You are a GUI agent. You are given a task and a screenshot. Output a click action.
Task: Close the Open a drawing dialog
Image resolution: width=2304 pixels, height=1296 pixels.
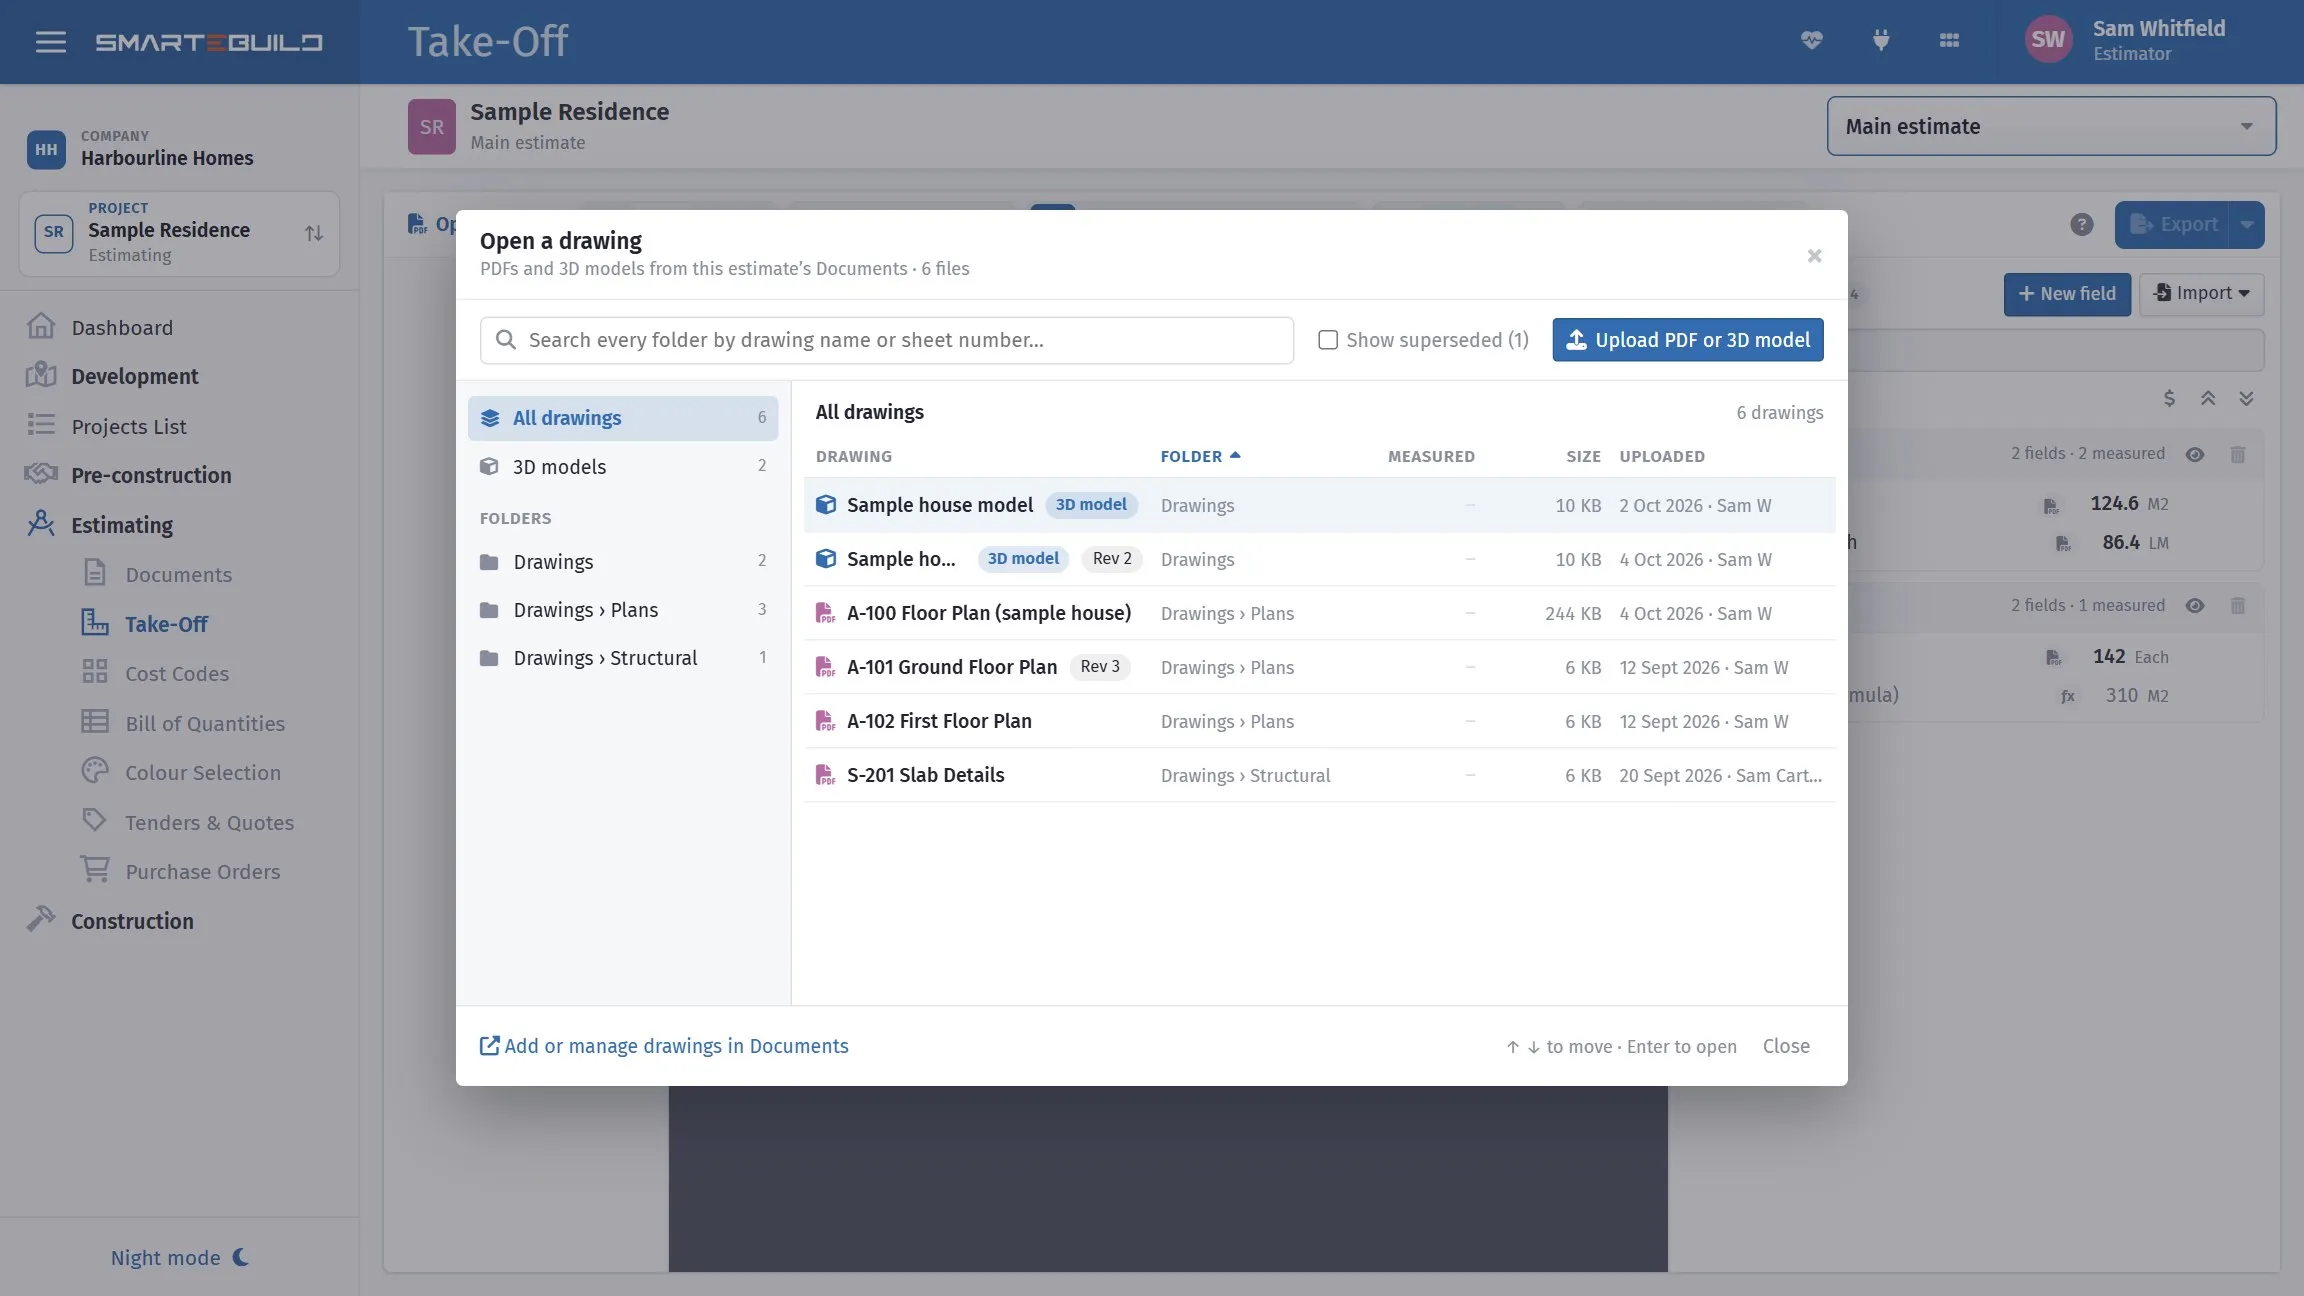(1814, 256)
